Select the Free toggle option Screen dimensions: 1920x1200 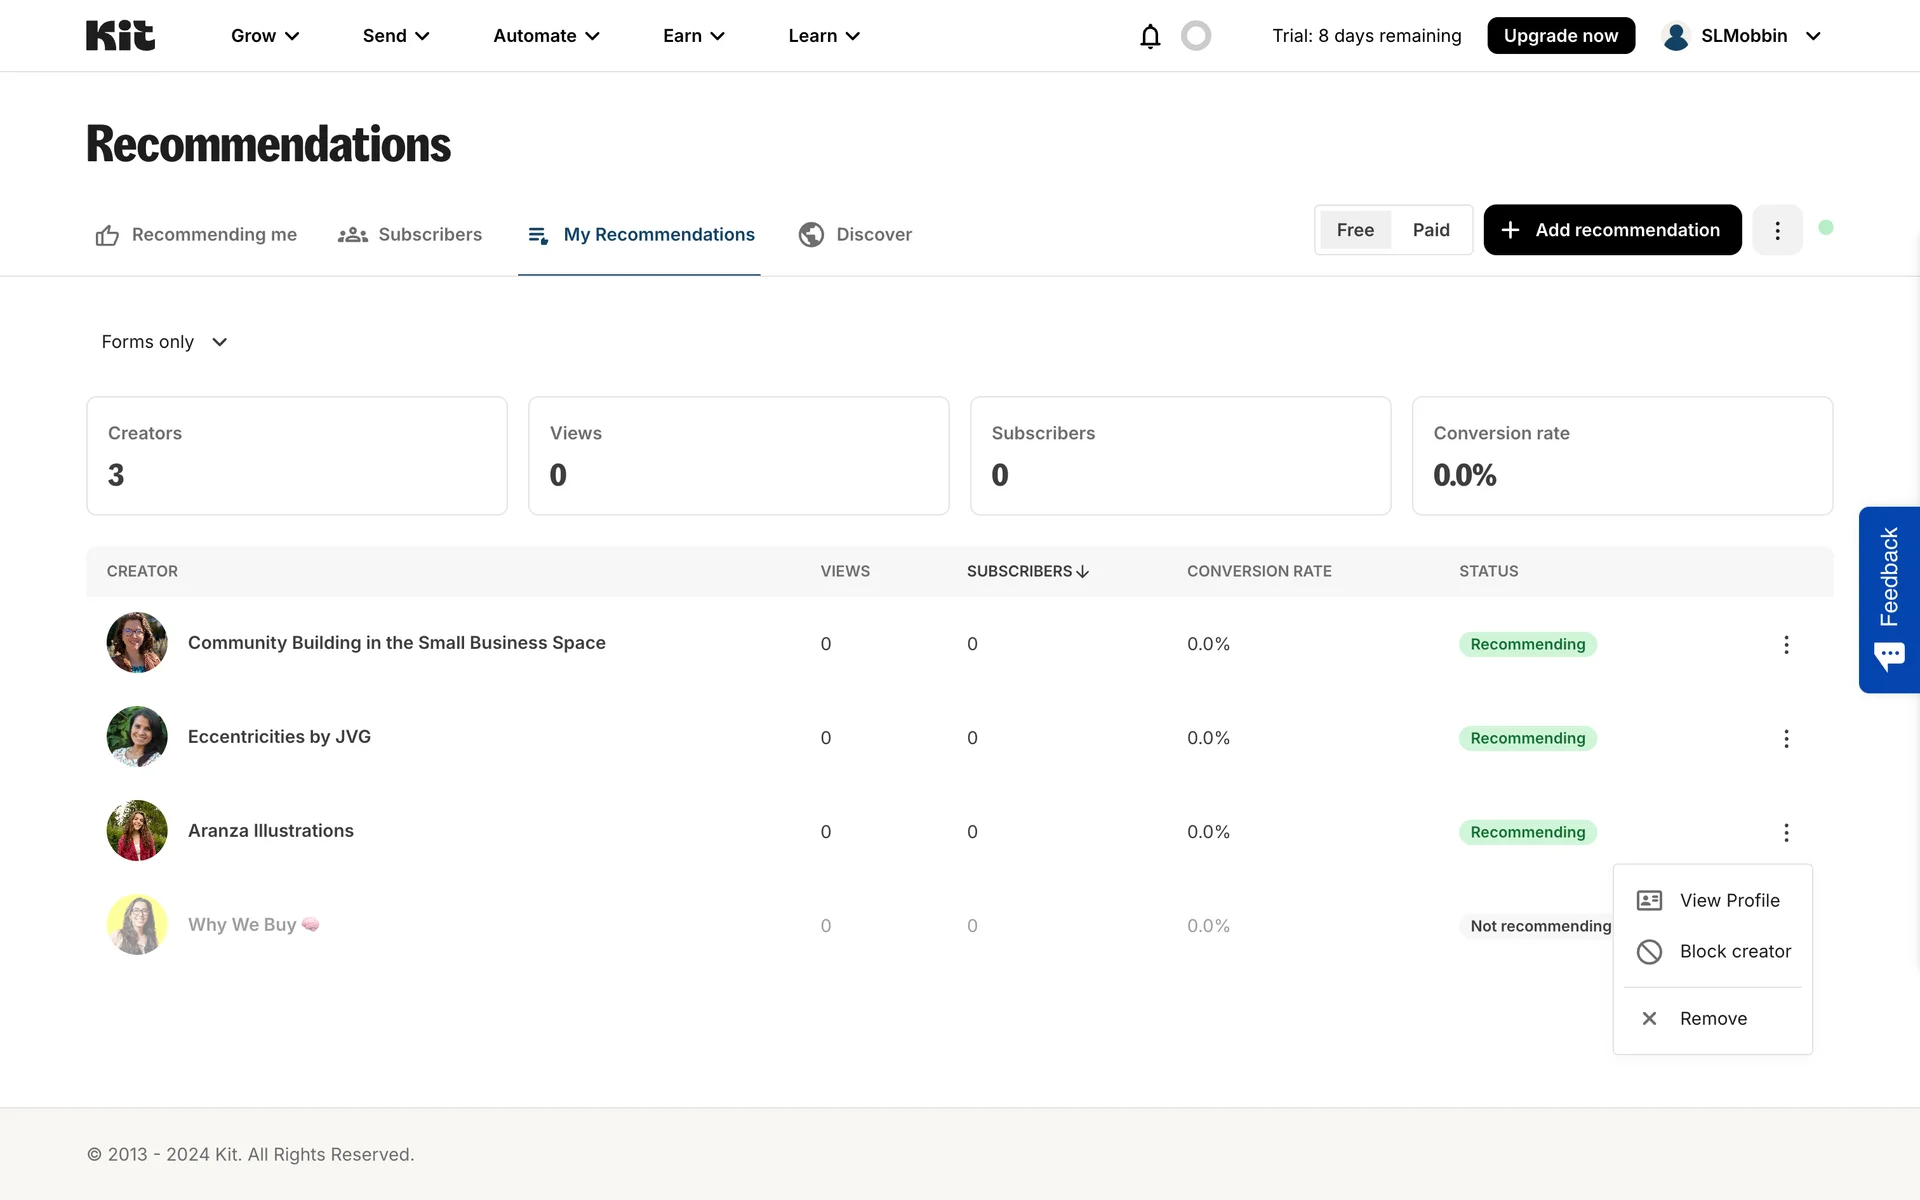(x=1355, y=230)
